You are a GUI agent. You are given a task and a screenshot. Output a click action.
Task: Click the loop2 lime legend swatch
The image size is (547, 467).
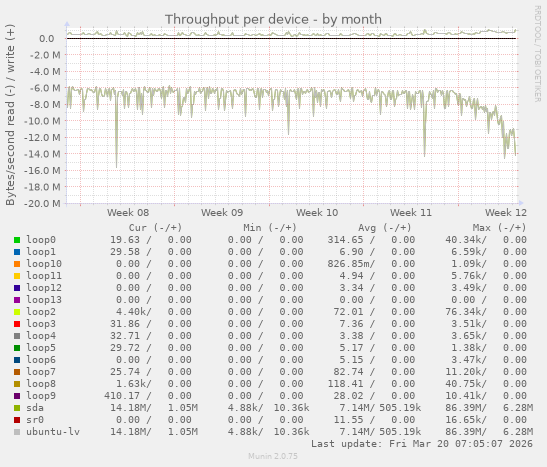coord(17,312)
